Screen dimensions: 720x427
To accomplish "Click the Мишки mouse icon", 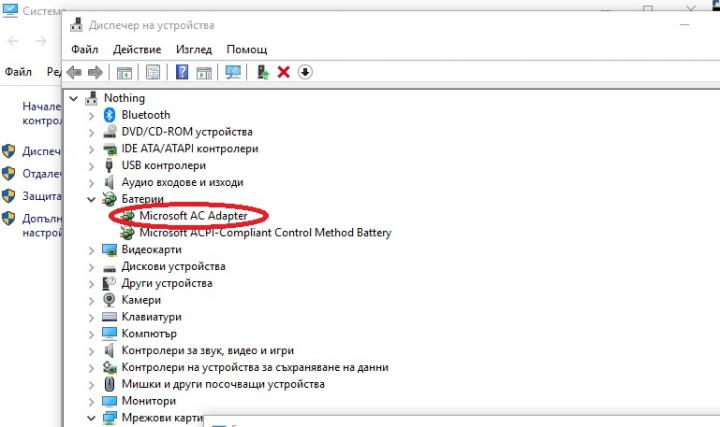I will coord(109,384).
